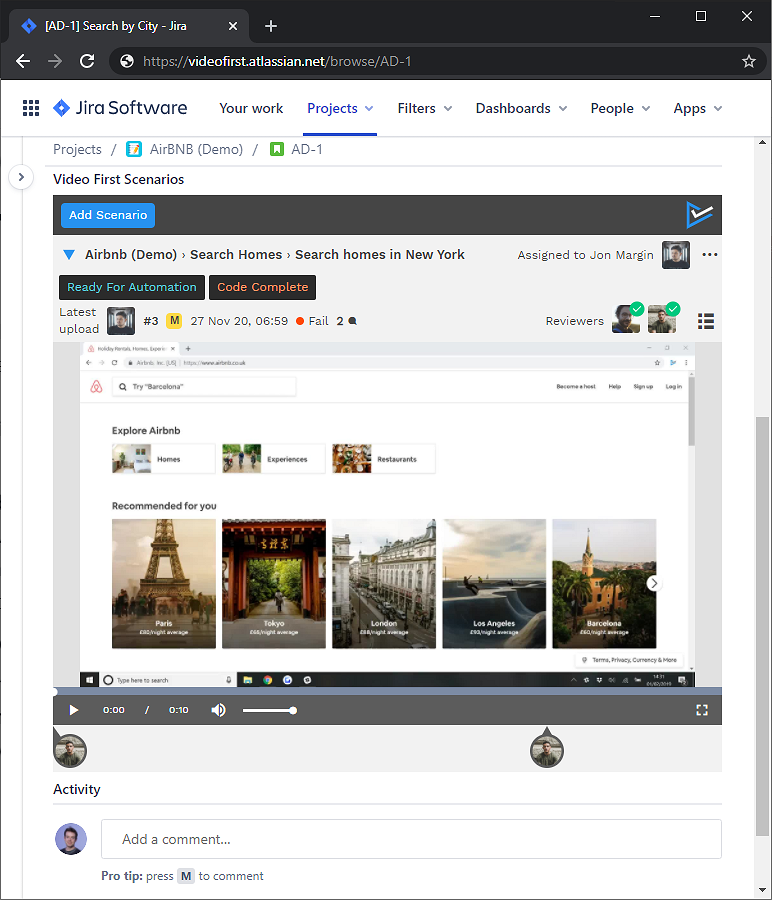The height and width of the screenshot is (900, 772).
Task: Reload the browser page
Action: point(87,61)
